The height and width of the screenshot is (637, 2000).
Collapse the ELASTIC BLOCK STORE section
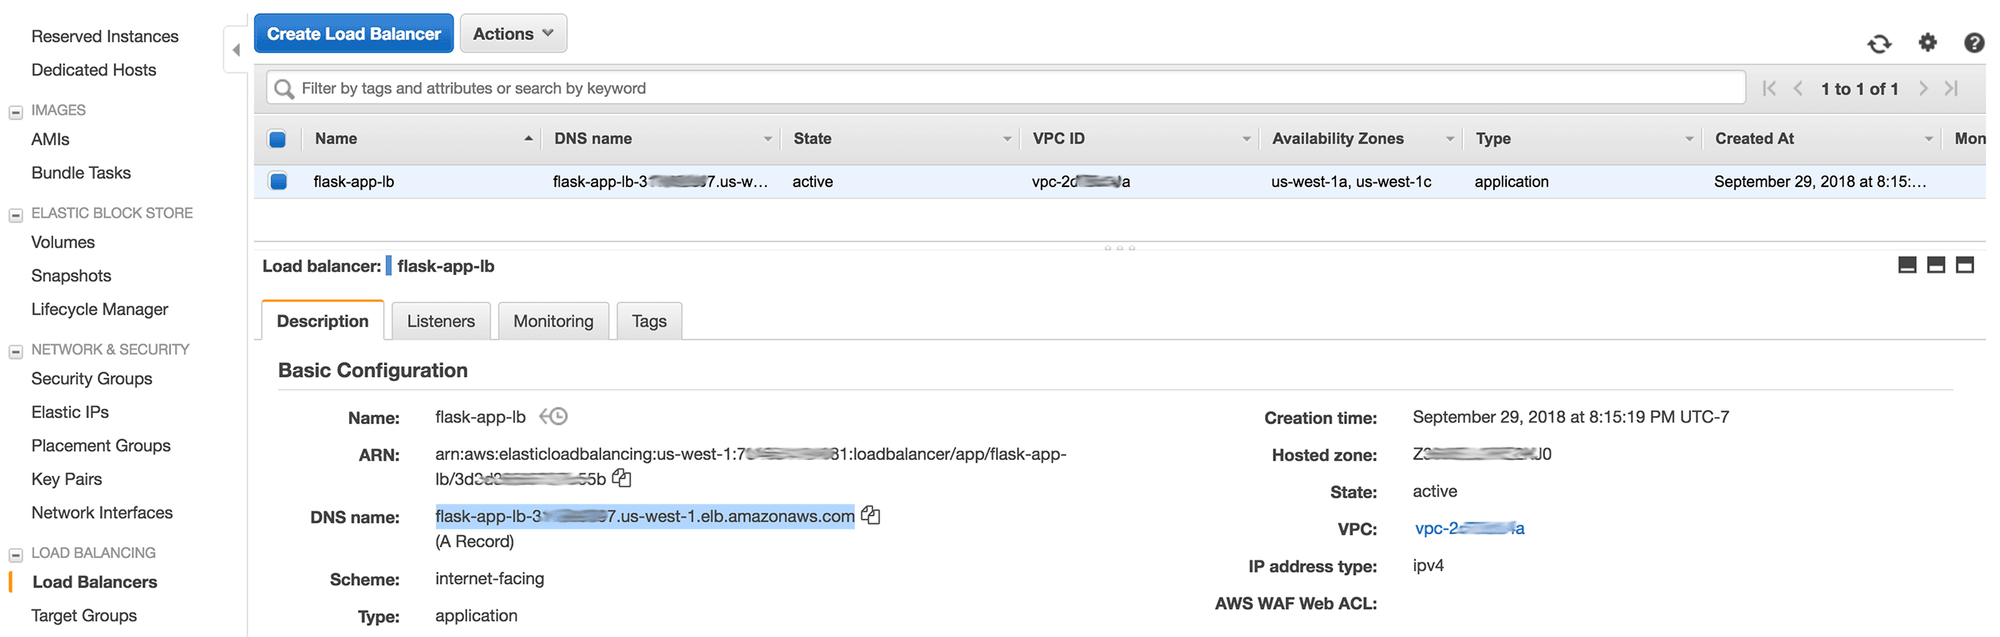[x=16, y=215]
